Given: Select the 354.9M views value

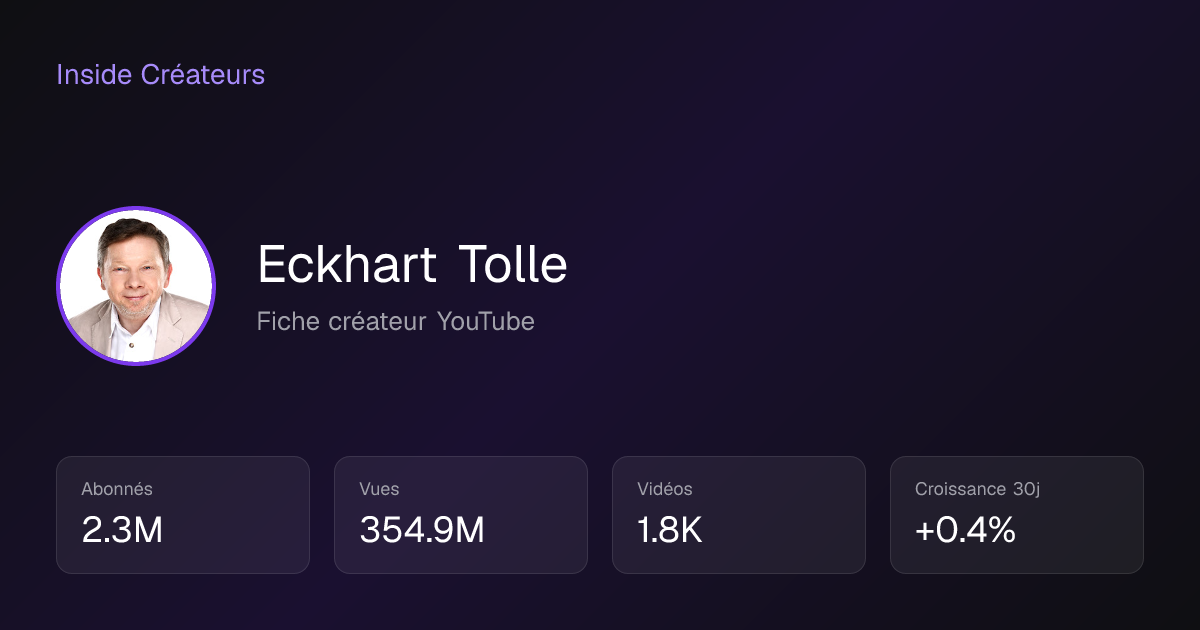Looking at the screenshot, I should coord(422,531).
